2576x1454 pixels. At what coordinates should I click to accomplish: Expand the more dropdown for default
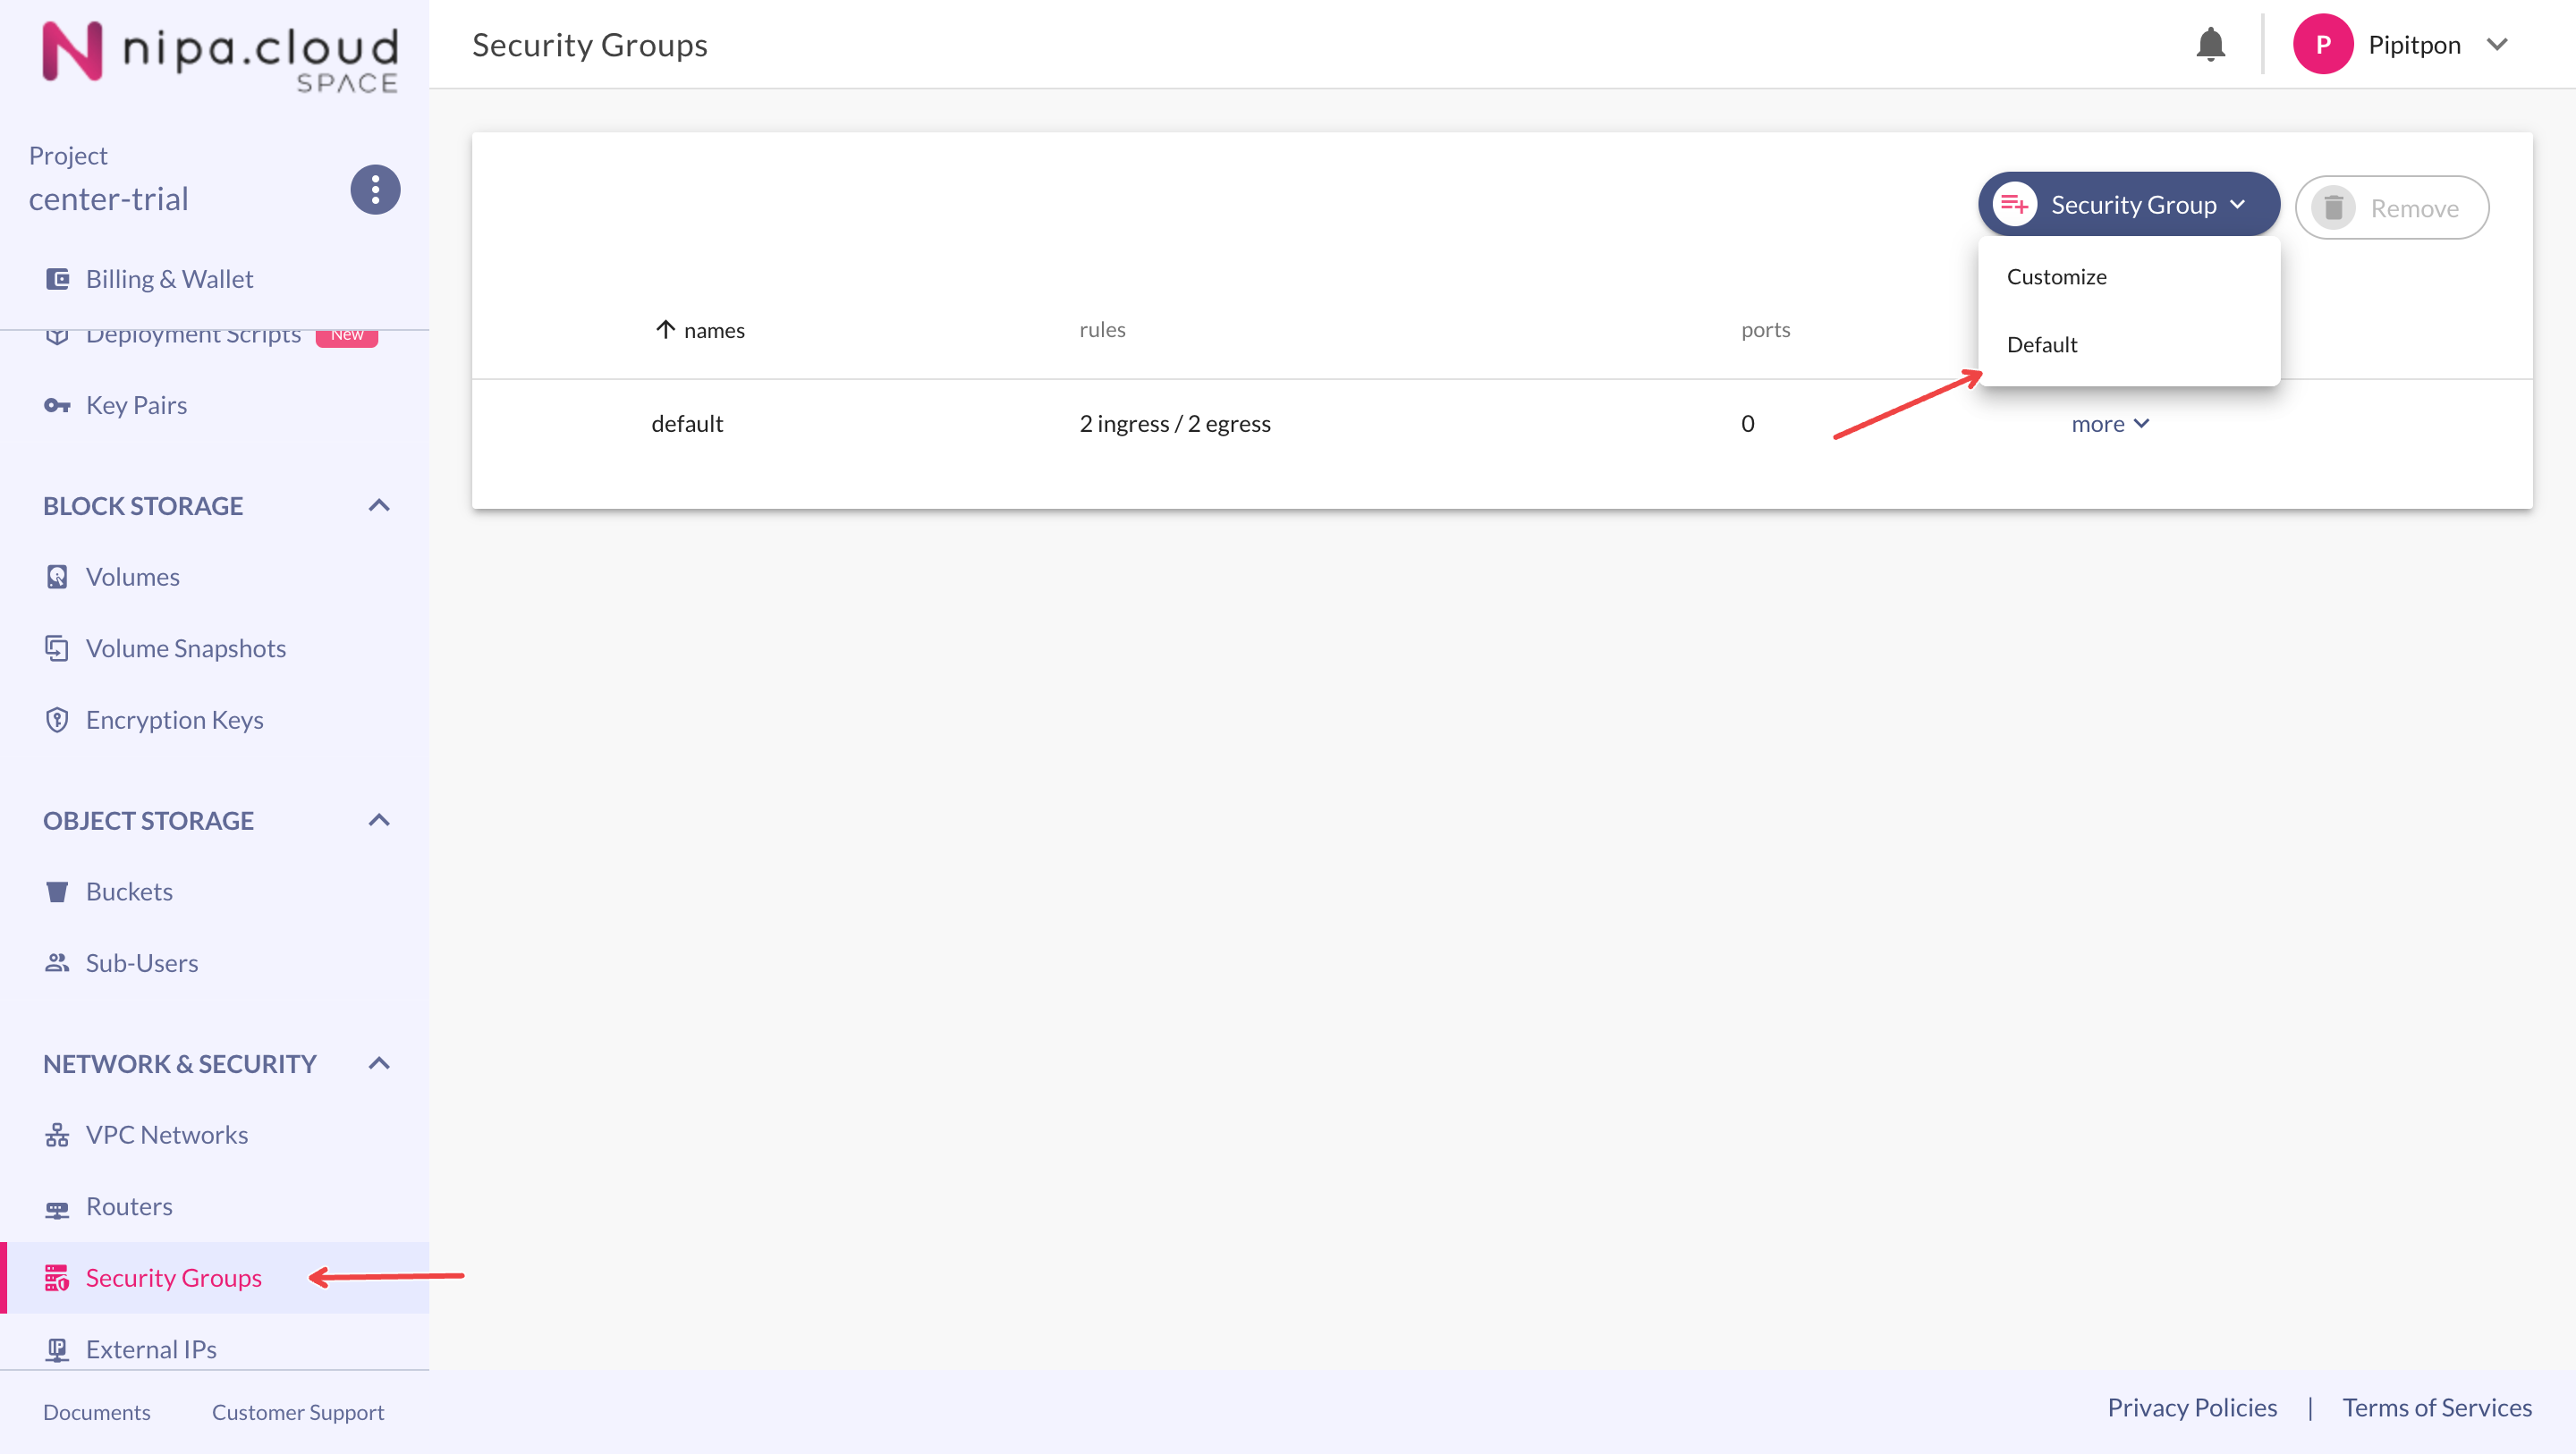coord(2110,424)
